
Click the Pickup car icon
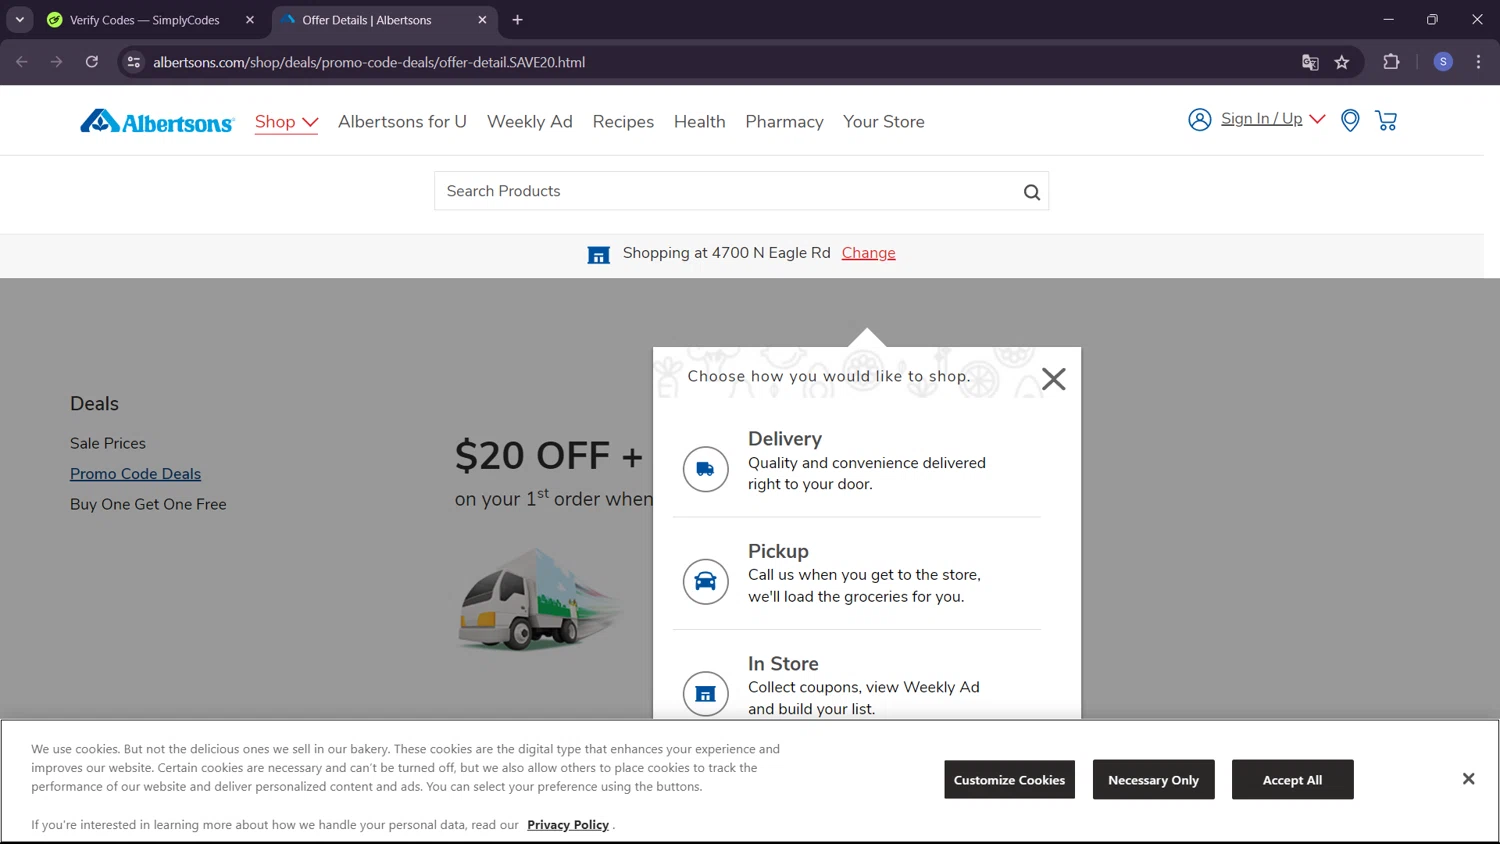705,581
